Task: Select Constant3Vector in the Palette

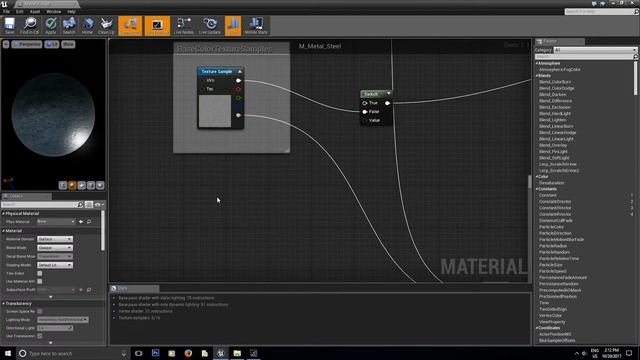Action: [x=555, y=208]
